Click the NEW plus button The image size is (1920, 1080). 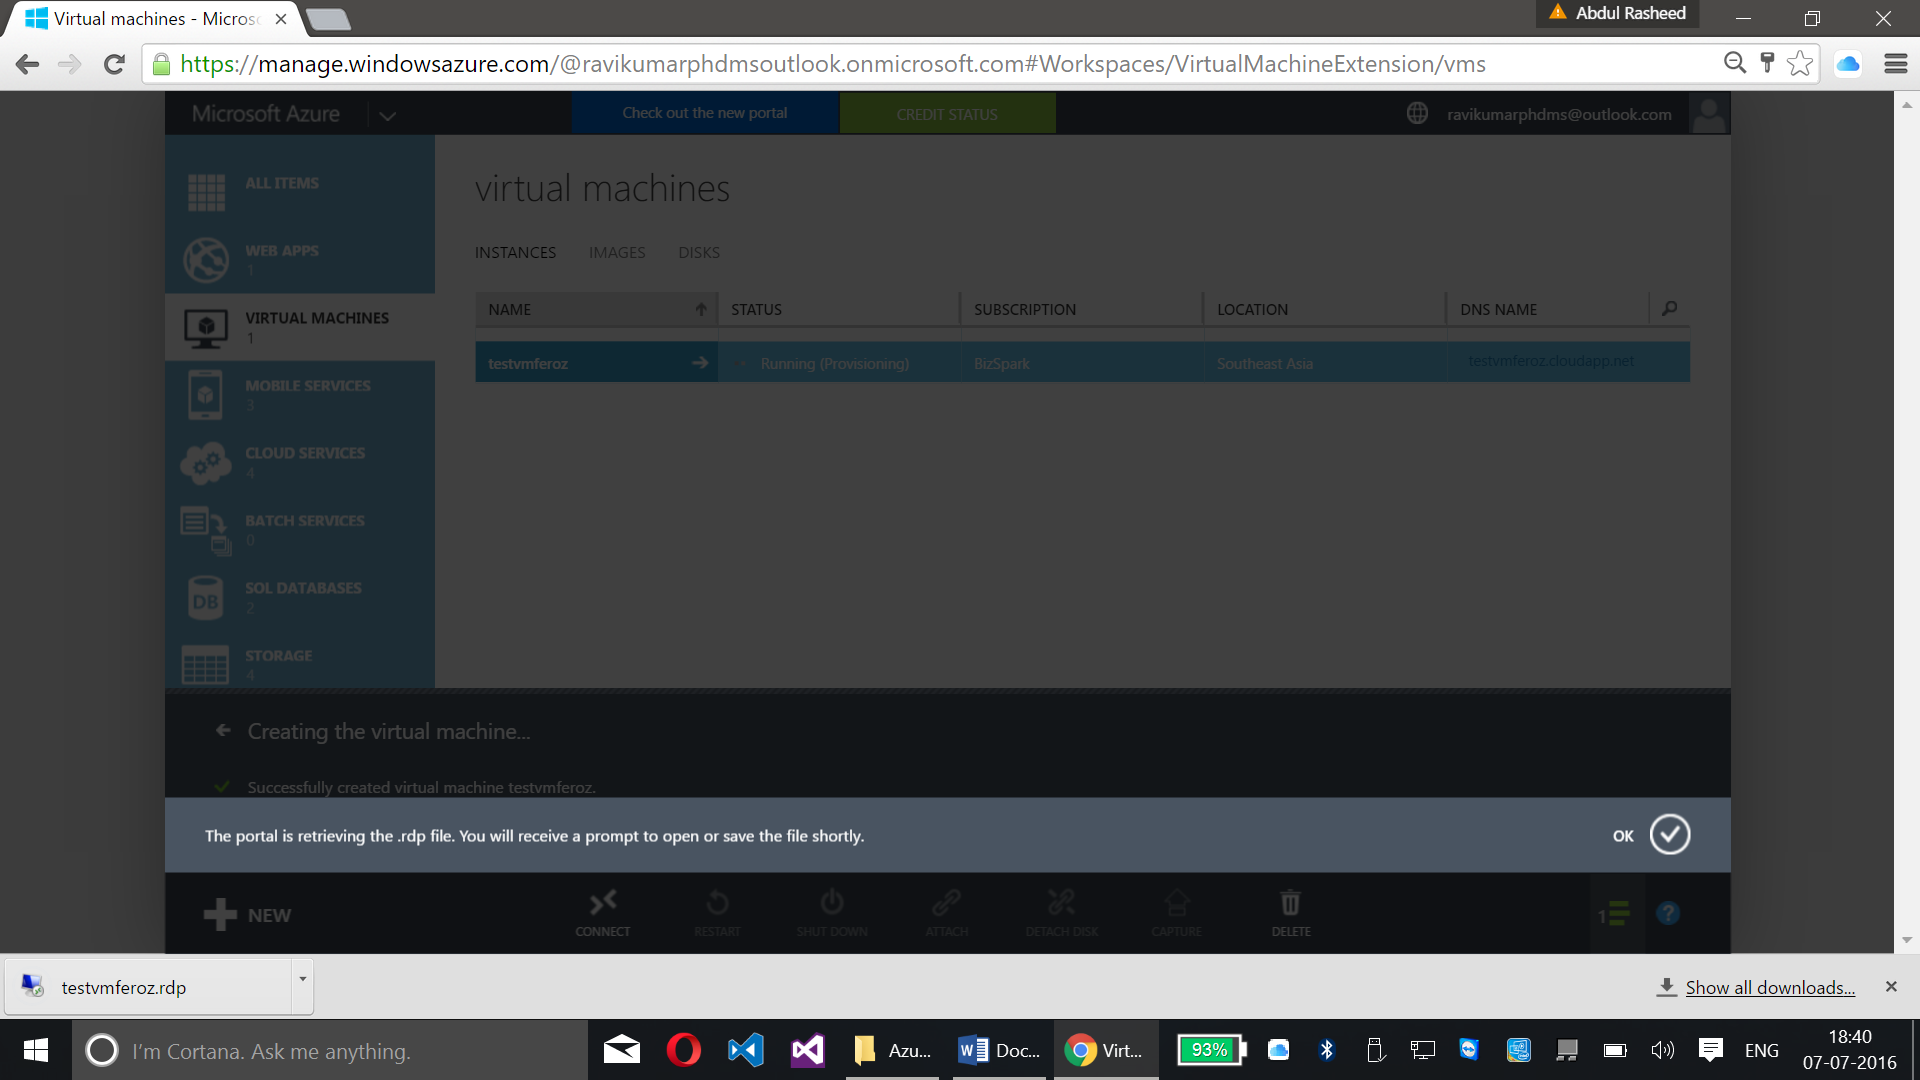tap(248, 915)
